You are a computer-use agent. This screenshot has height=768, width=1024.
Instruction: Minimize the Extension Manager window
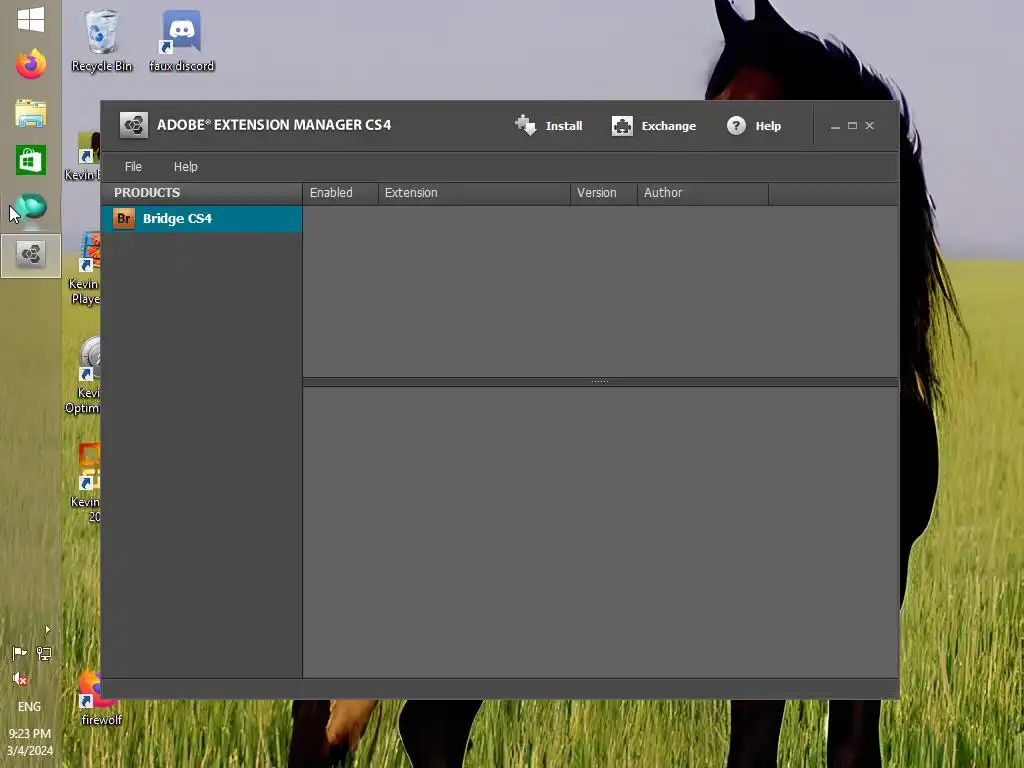click(835, 126)
